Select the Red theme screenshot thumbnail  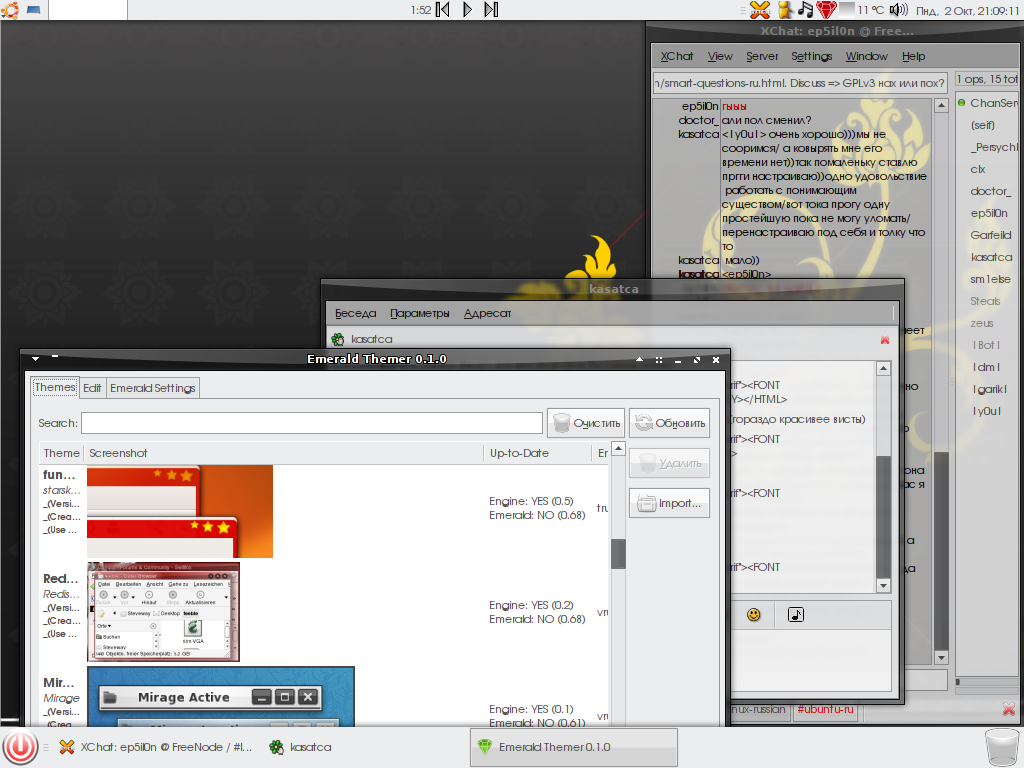[x=163, y=612]
